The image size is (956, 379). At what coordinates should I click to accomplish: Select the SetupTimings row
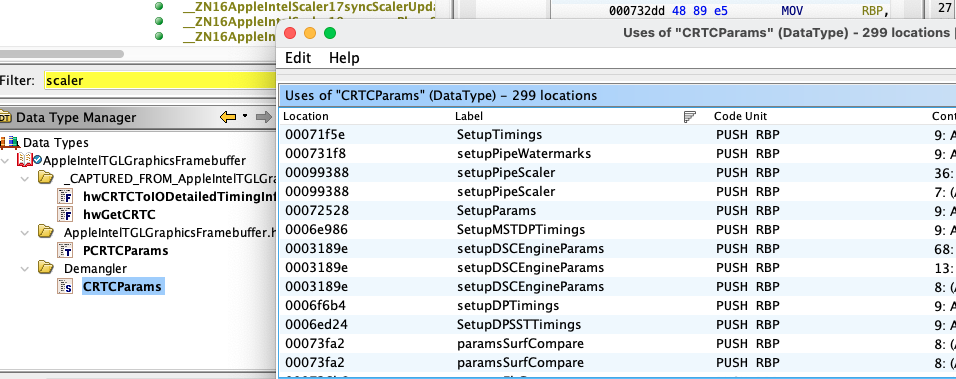pyautogui.click(x=618, y=135)
